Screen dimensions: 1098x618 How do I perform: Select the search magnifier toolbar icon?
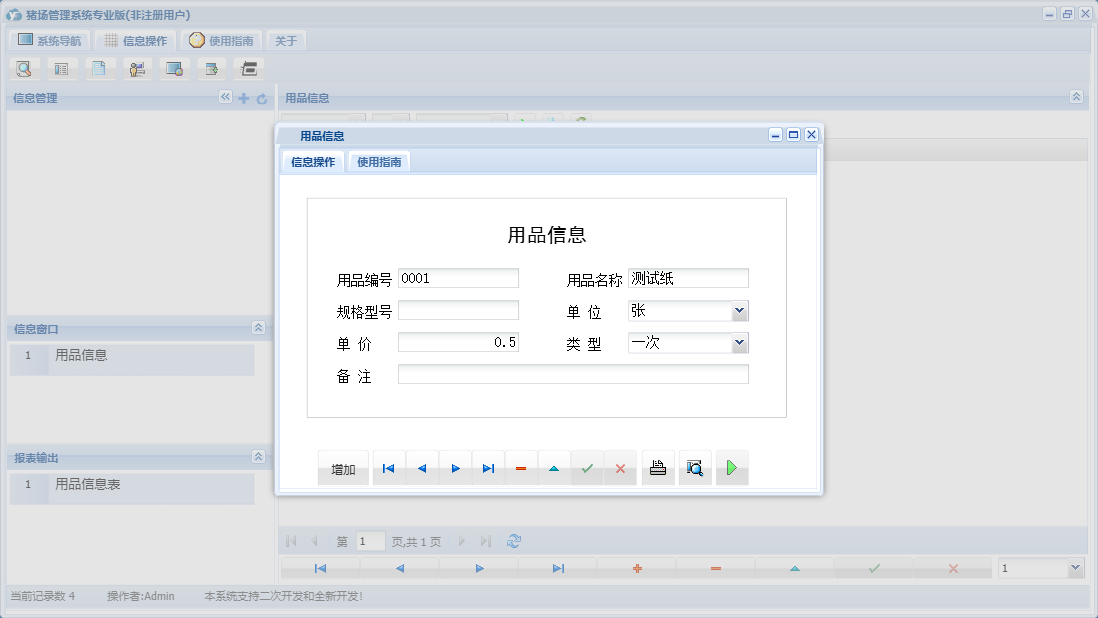tap(23, 68)
